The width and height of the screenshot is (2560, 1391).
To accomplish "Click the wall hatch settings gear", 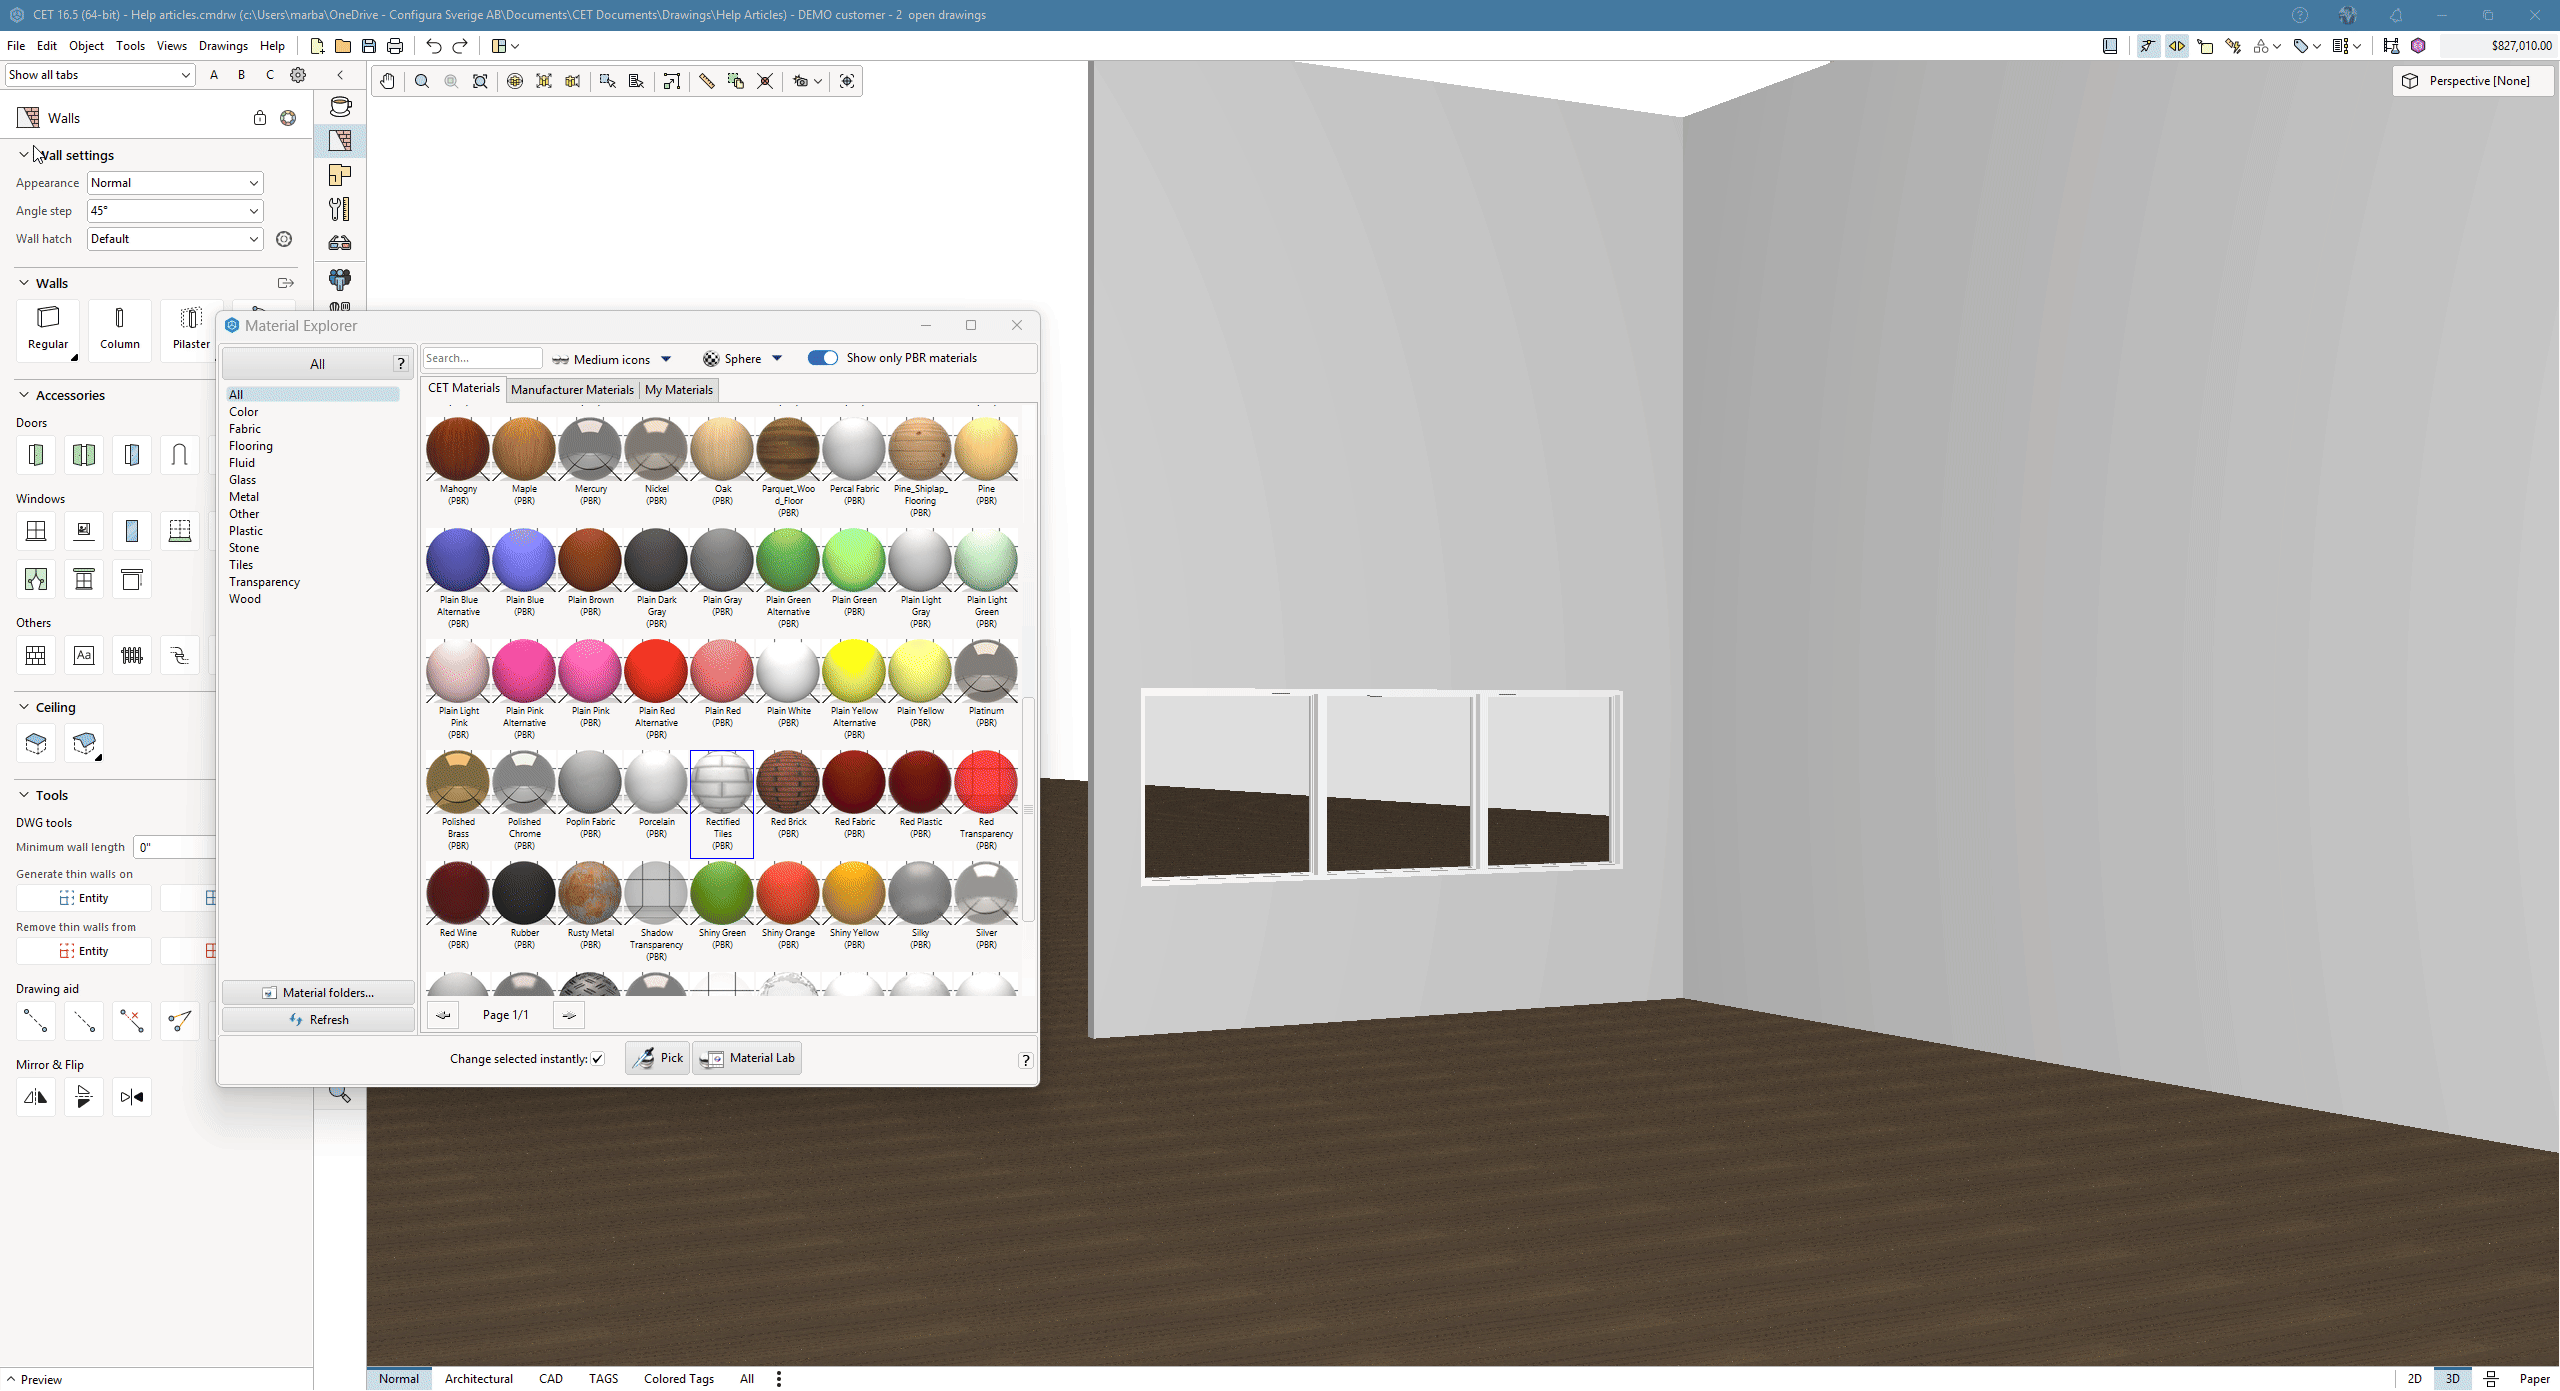I will pyautogui.click(x=284, y=239).
